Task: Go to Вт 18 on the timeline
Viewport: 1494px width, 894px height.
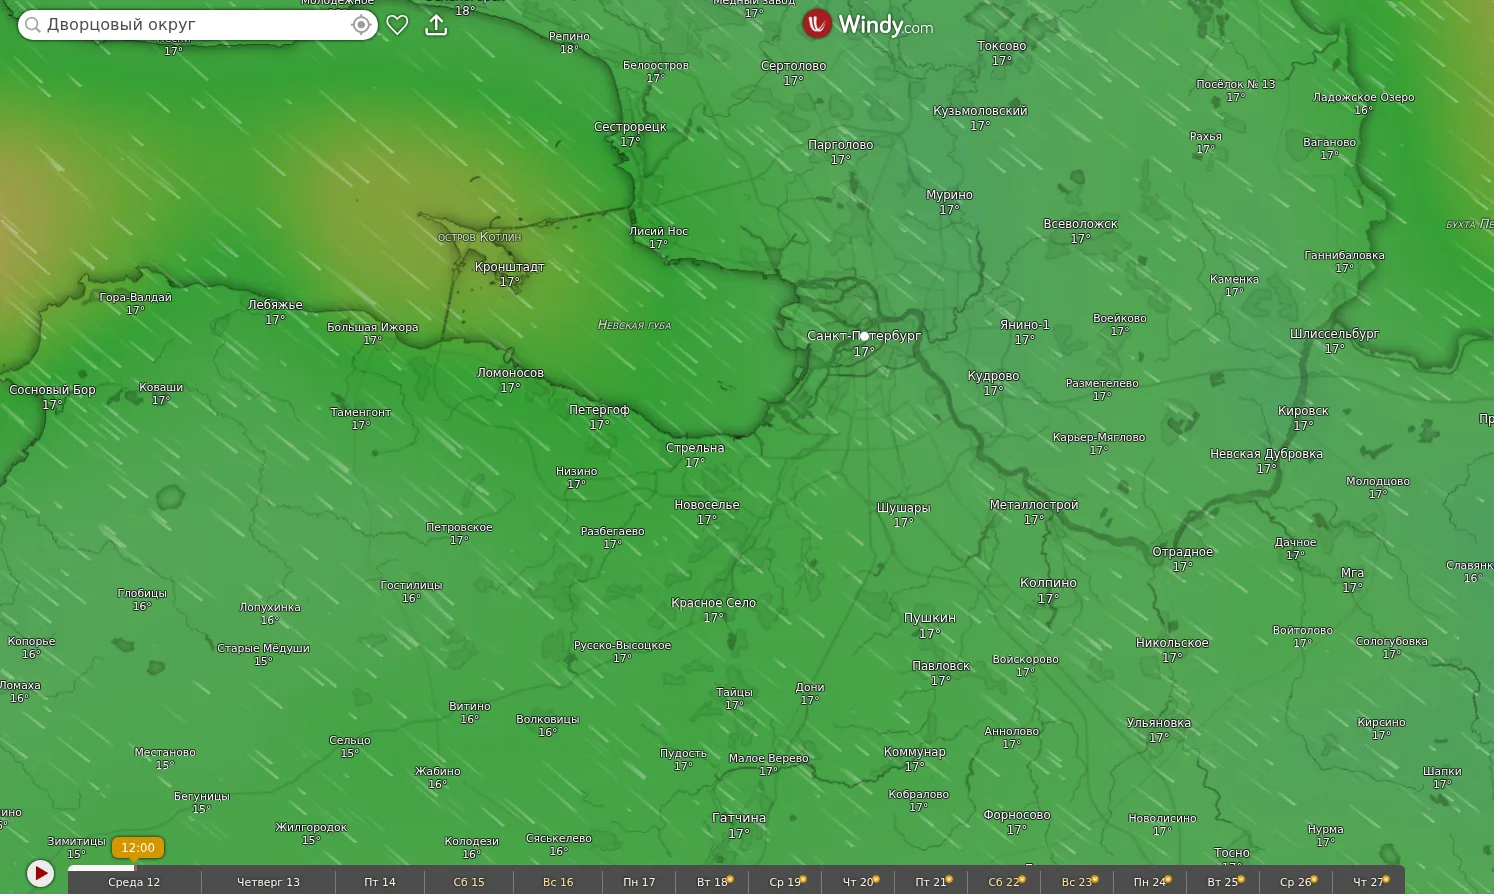Action: coord(712,882)
